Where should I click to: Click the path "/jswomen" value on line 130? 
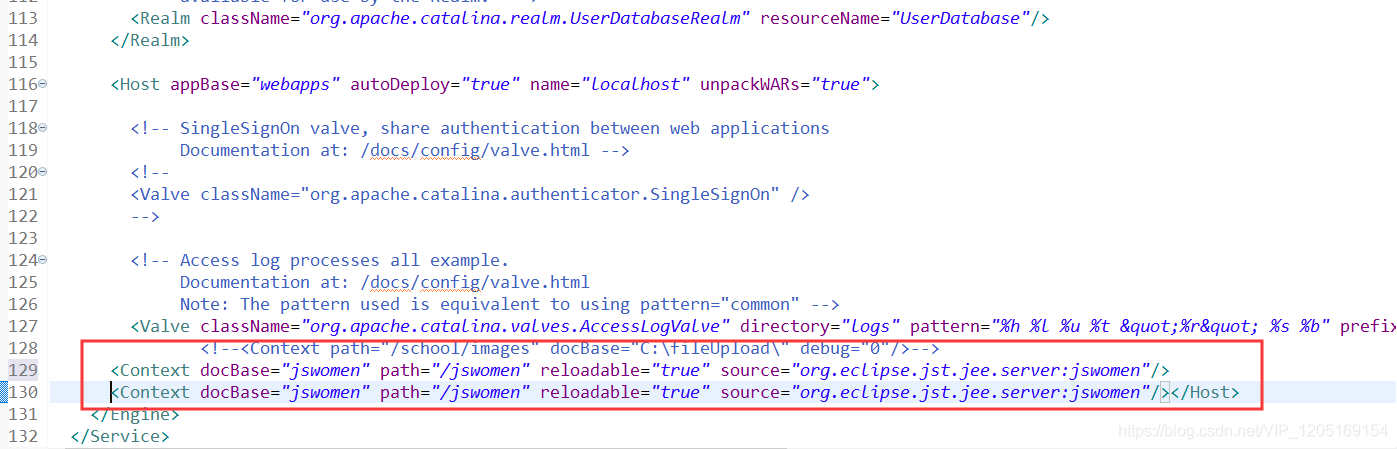click(x=480, y=393)
